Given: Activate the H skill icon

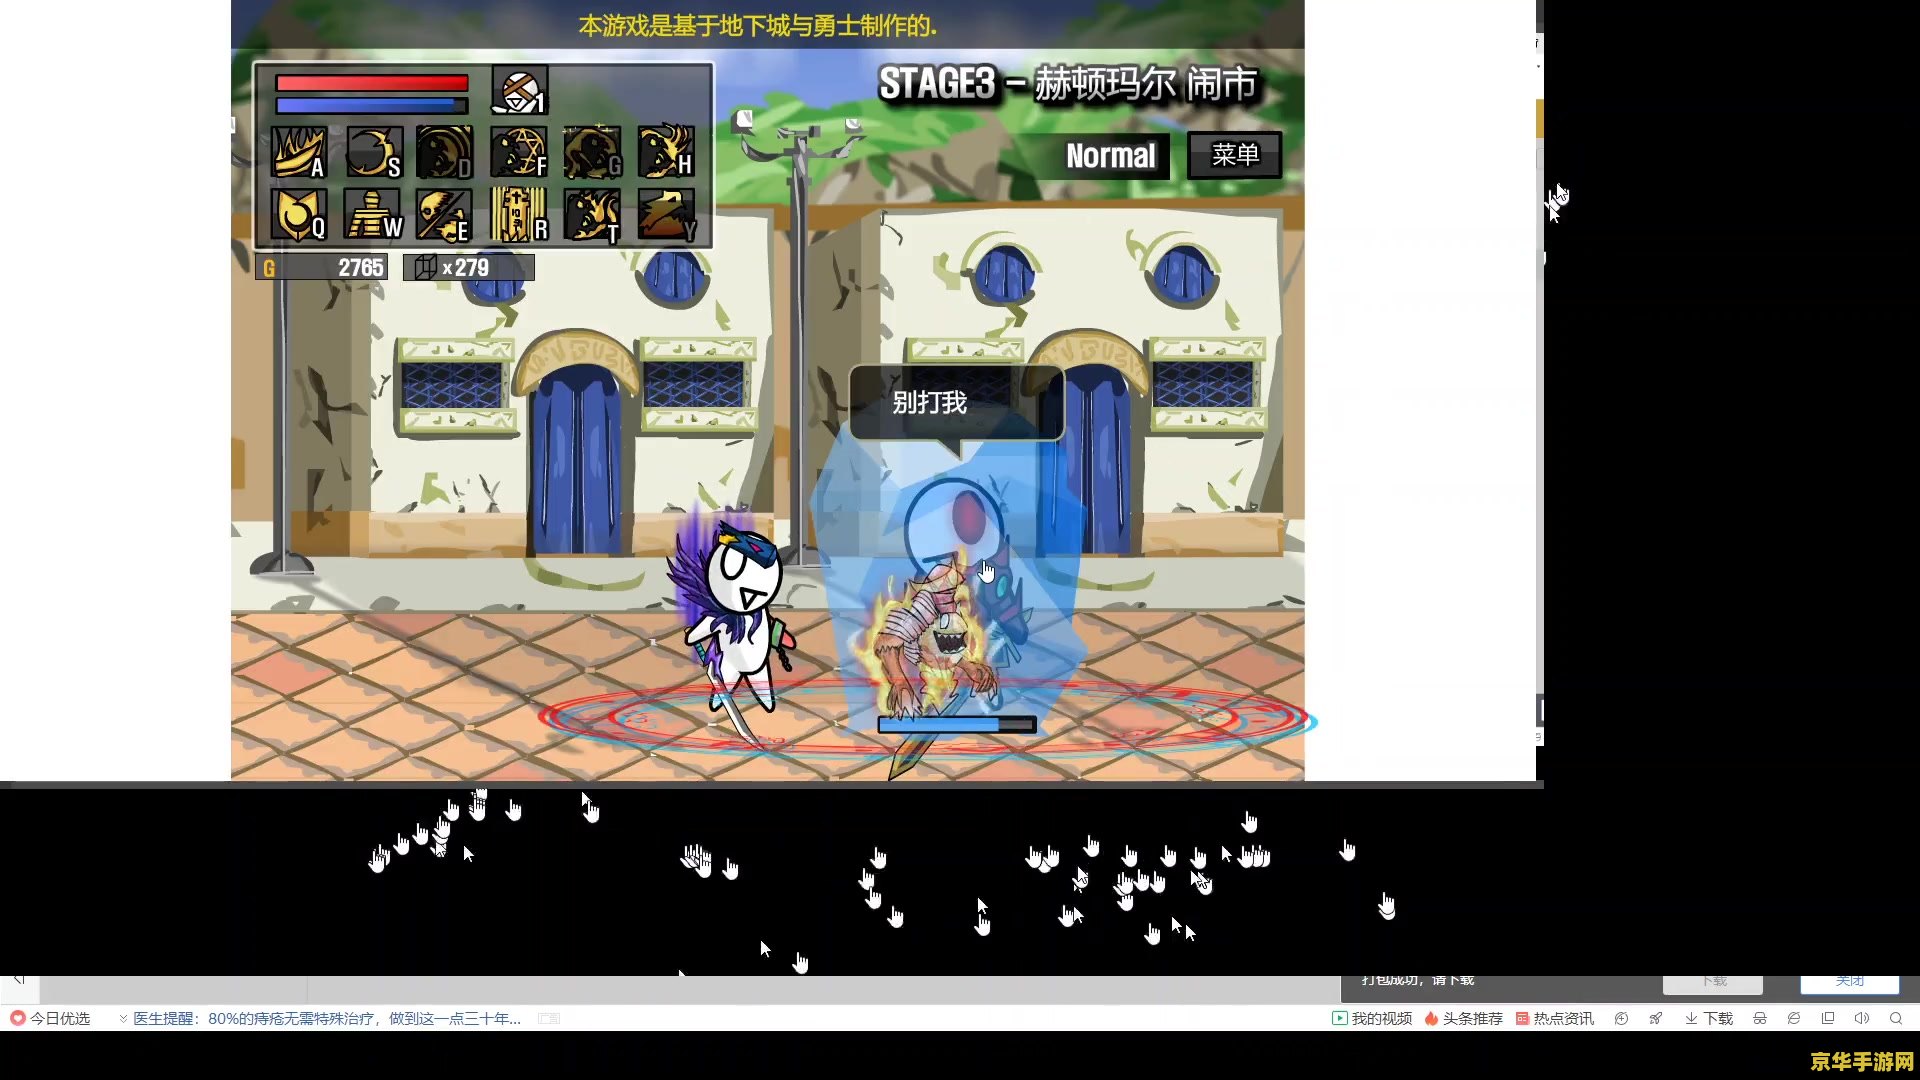Looking at the screenshot, I should click(x=666, y=153).
